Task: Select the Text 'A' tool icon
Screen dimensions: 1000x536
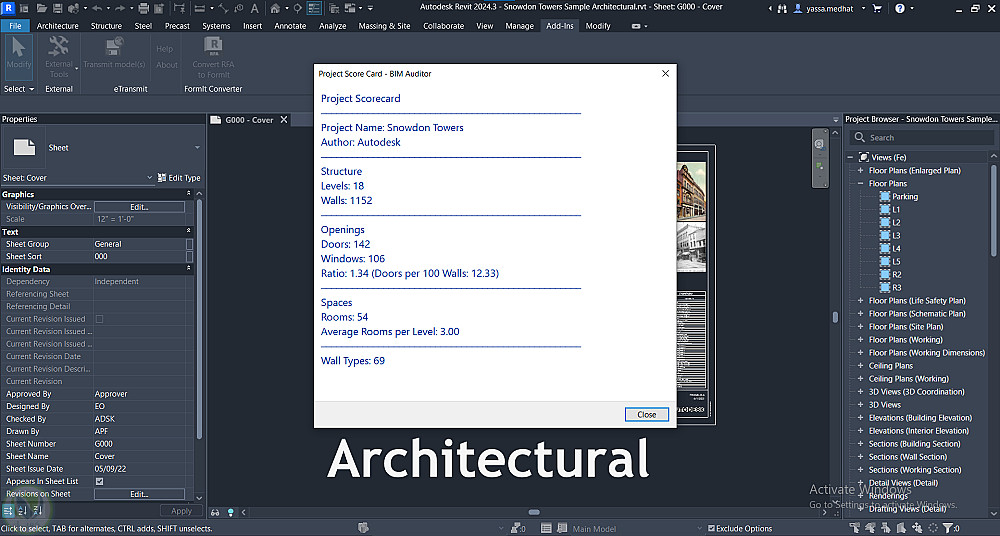Action: click(254, 8)
